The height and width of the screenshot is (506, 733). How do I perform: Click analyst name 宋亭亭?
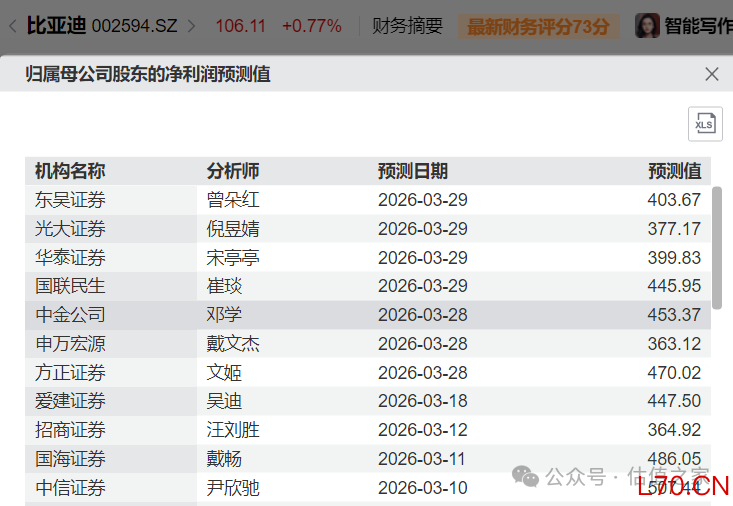[233, 258]
